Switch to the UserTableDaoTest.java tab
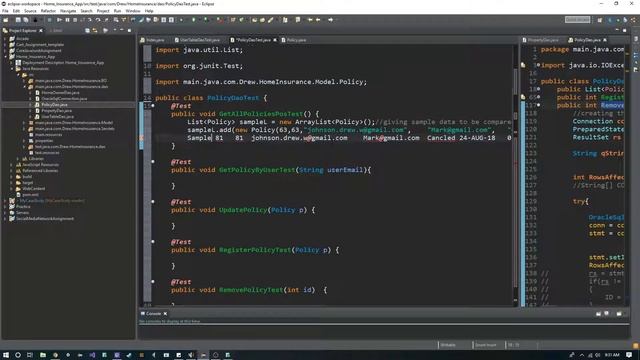This screenshot has height=360, width=640. [x=197, y=40]
